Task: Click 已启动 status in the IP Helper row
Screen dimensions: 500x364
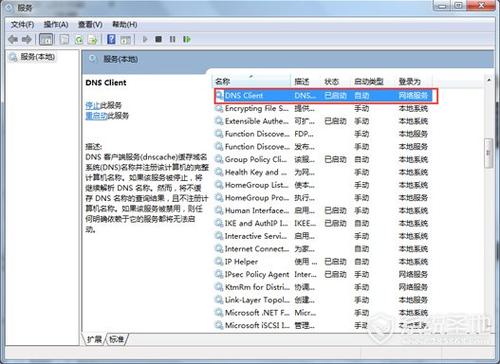Action: (335, 262)
